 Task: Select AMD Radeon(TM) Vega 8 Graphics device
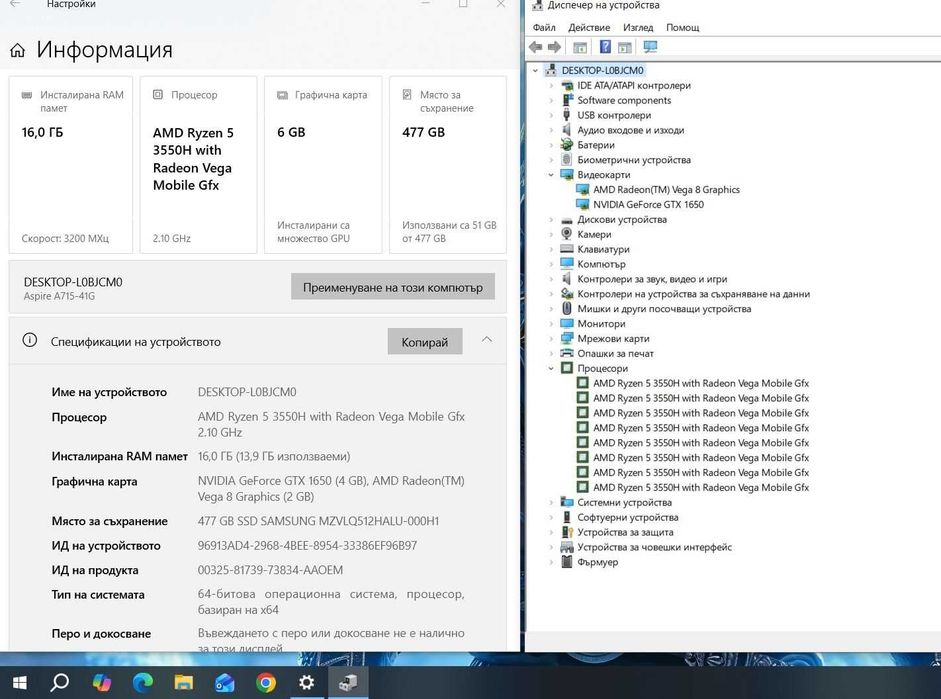[666, 189]
